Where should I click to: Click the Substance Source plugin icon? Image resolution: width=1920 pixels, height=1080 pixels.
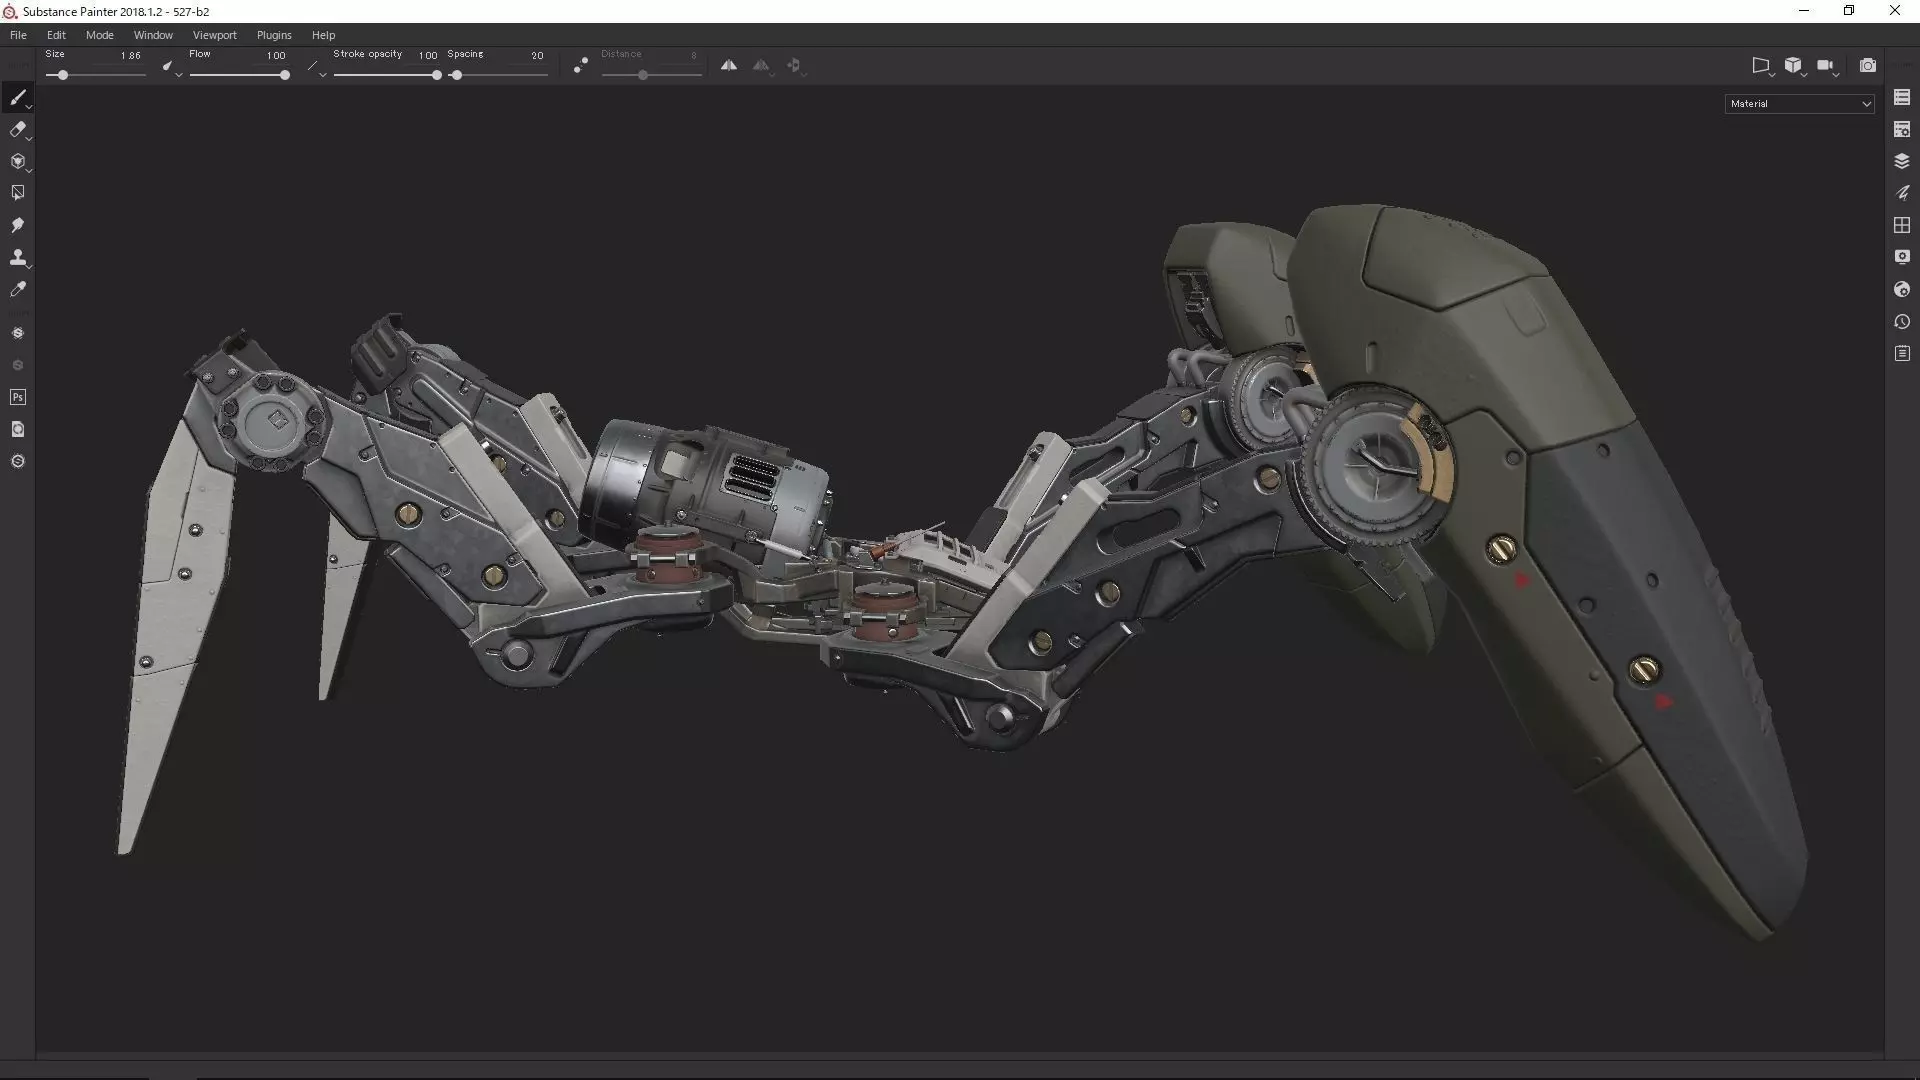[17, 333]
